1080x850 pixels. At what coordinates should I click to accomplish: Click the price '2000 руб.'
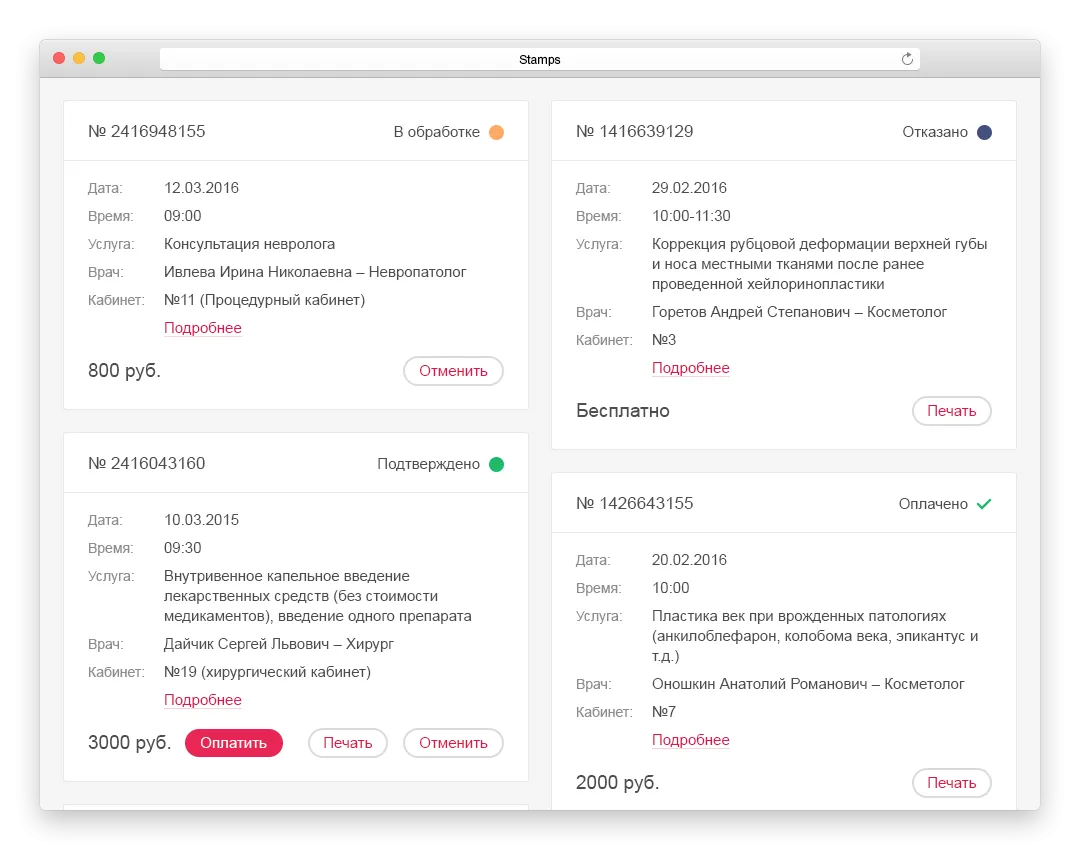pos(617,782)
